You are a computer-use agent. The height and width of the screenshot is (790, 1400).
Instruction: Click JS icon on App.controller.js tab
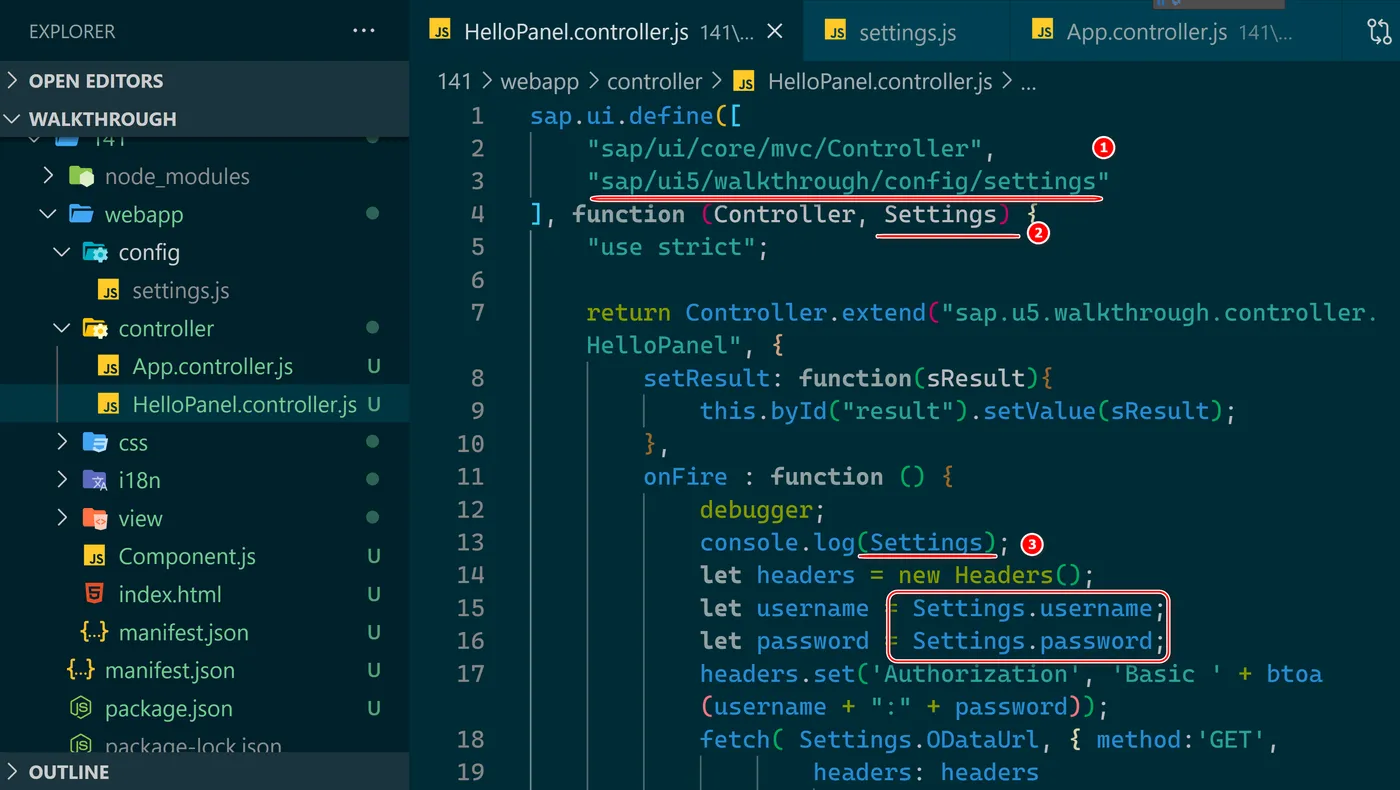[x=1043, y=31]
